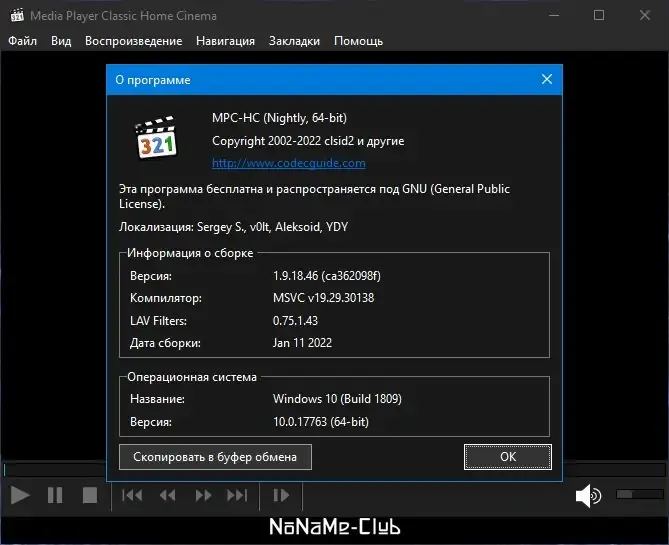
Task: Click the MPC-HC (Nightly, 64-bit) title text
Action: (x=279, y=118)
